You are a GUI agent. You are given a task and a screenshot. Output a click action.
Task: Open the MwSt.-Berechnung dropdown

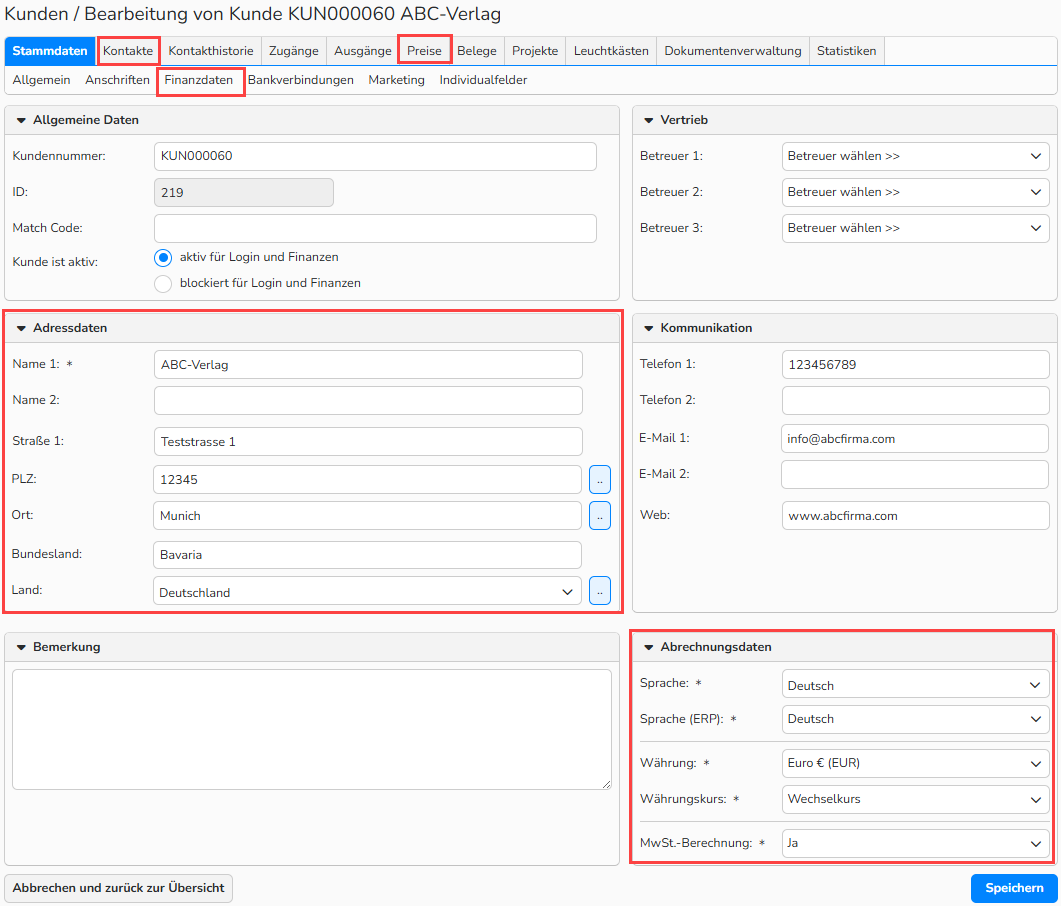click(x=915, y=844)
